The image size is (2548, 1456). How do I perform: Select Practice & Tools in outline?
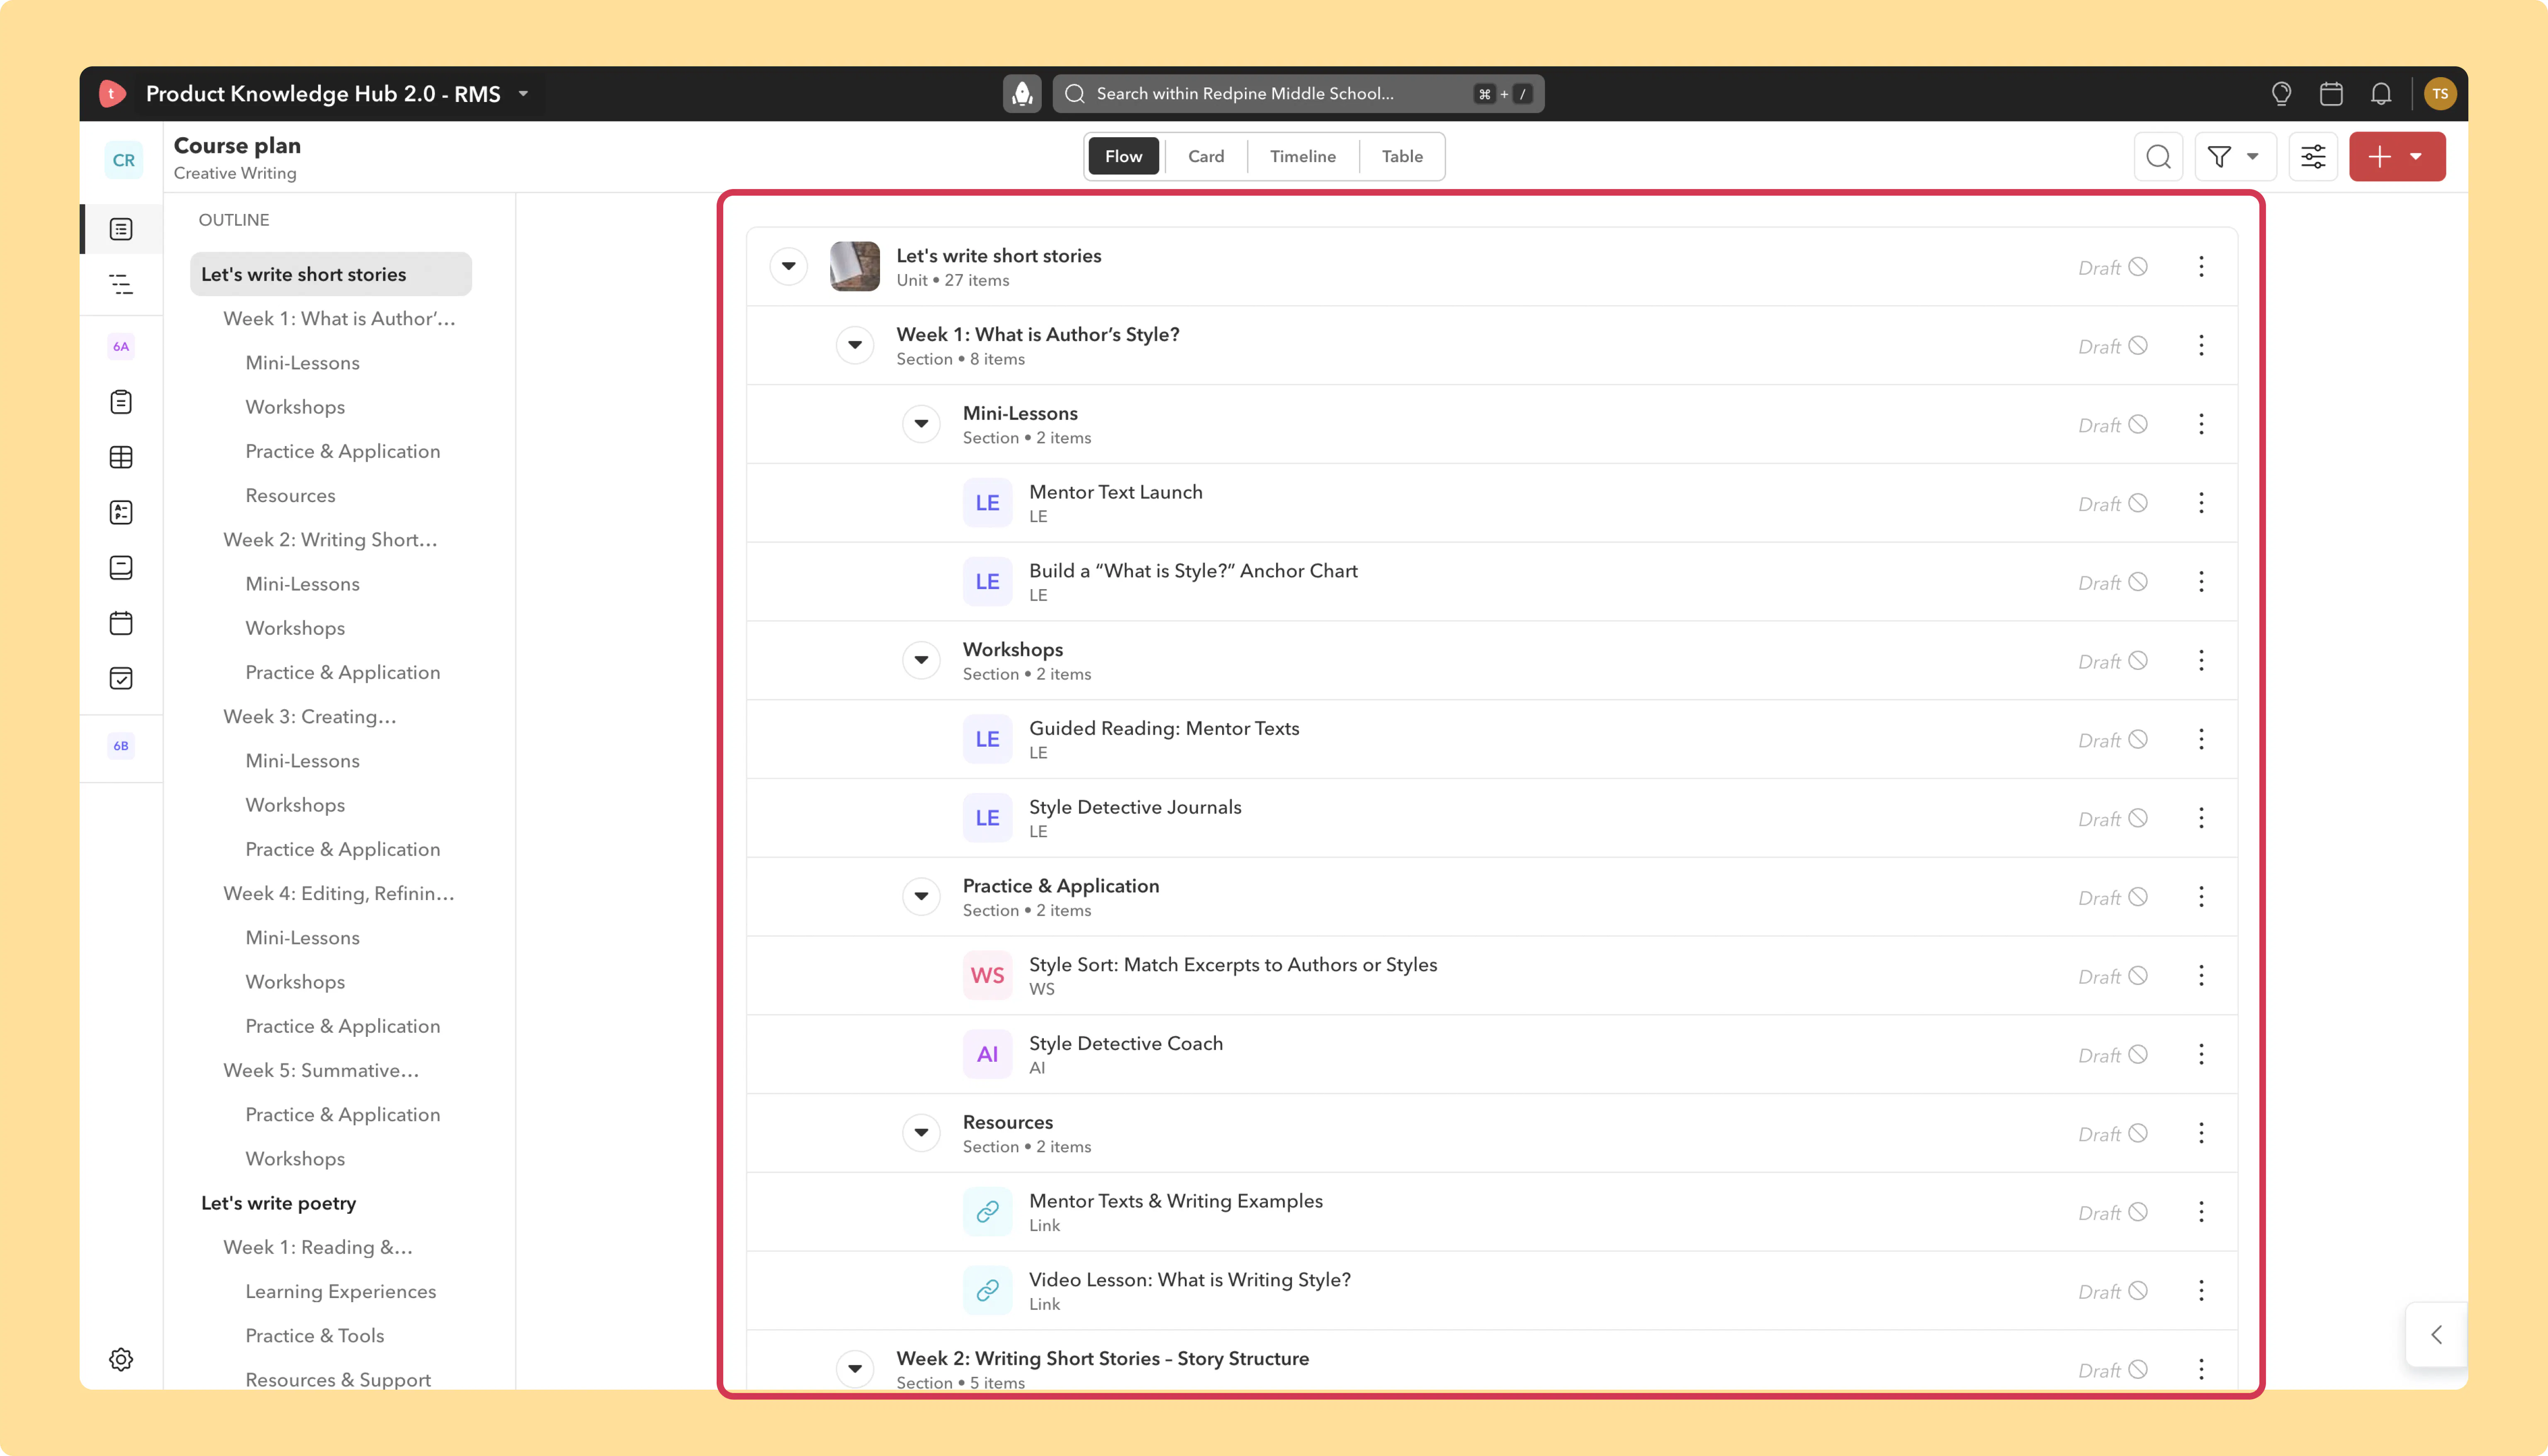click(315, 1336)
